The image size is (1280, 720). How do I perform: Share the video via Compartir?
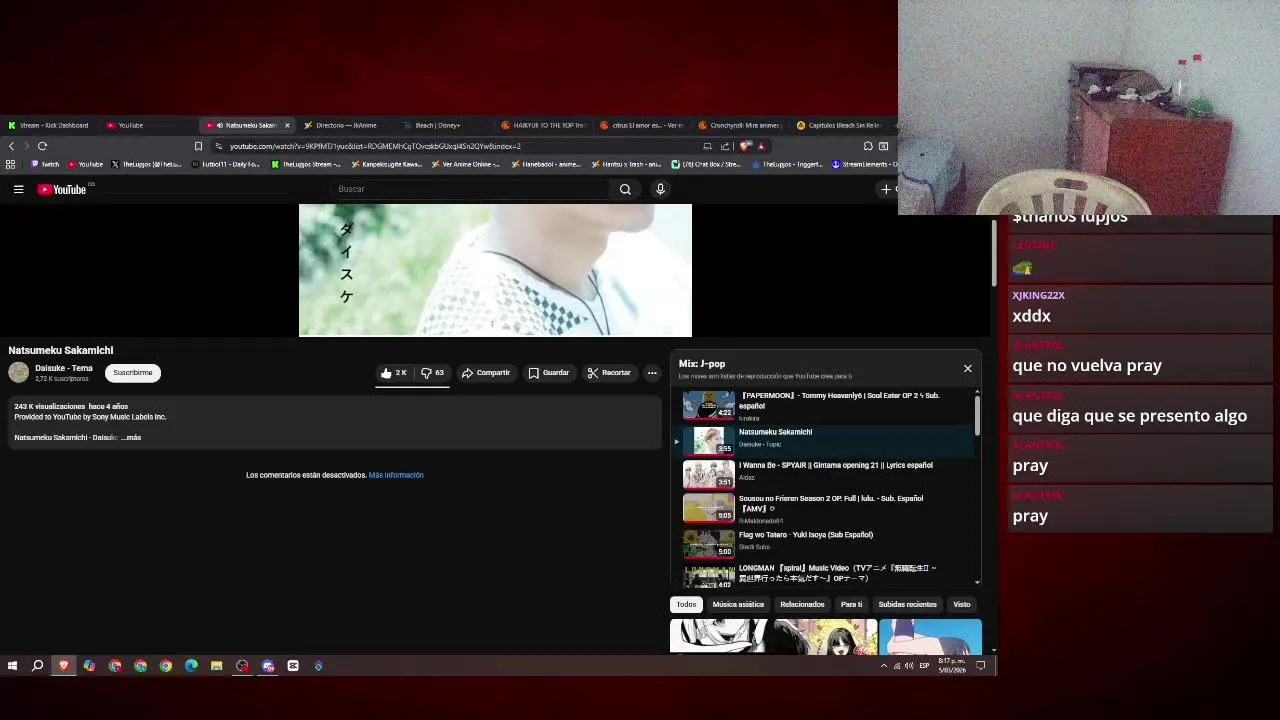pyautogui.click(x=485, y=373)
